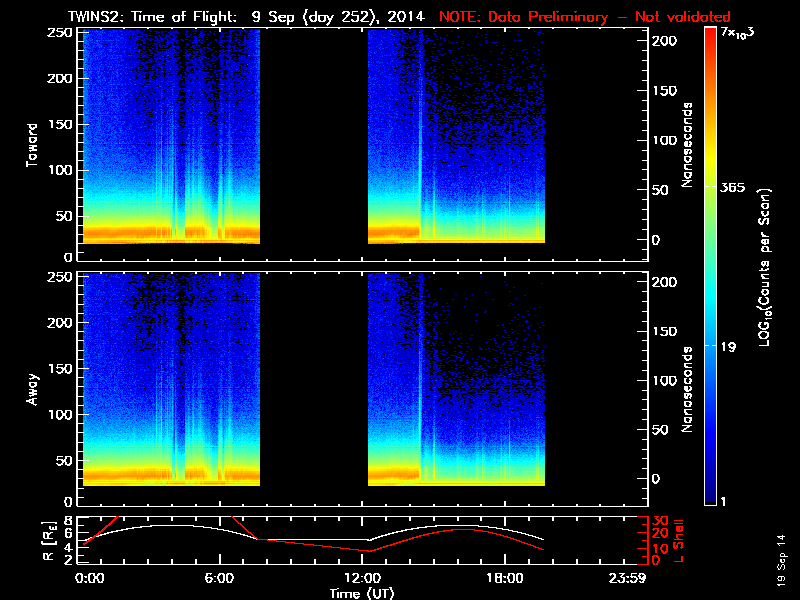Click the 'Time (UT)' axis label
Image resolution: width=800 pixels, height=600 pixels.
362,592
